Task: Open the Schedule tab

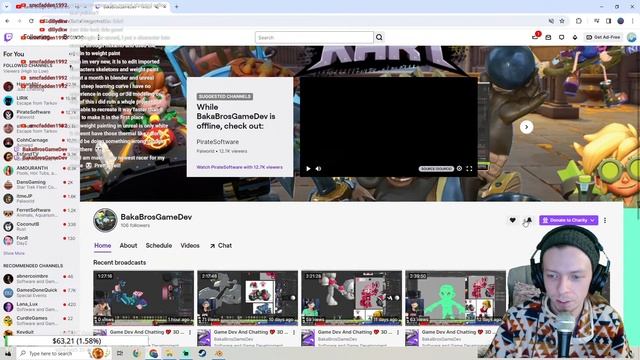Action: point(159,246)
